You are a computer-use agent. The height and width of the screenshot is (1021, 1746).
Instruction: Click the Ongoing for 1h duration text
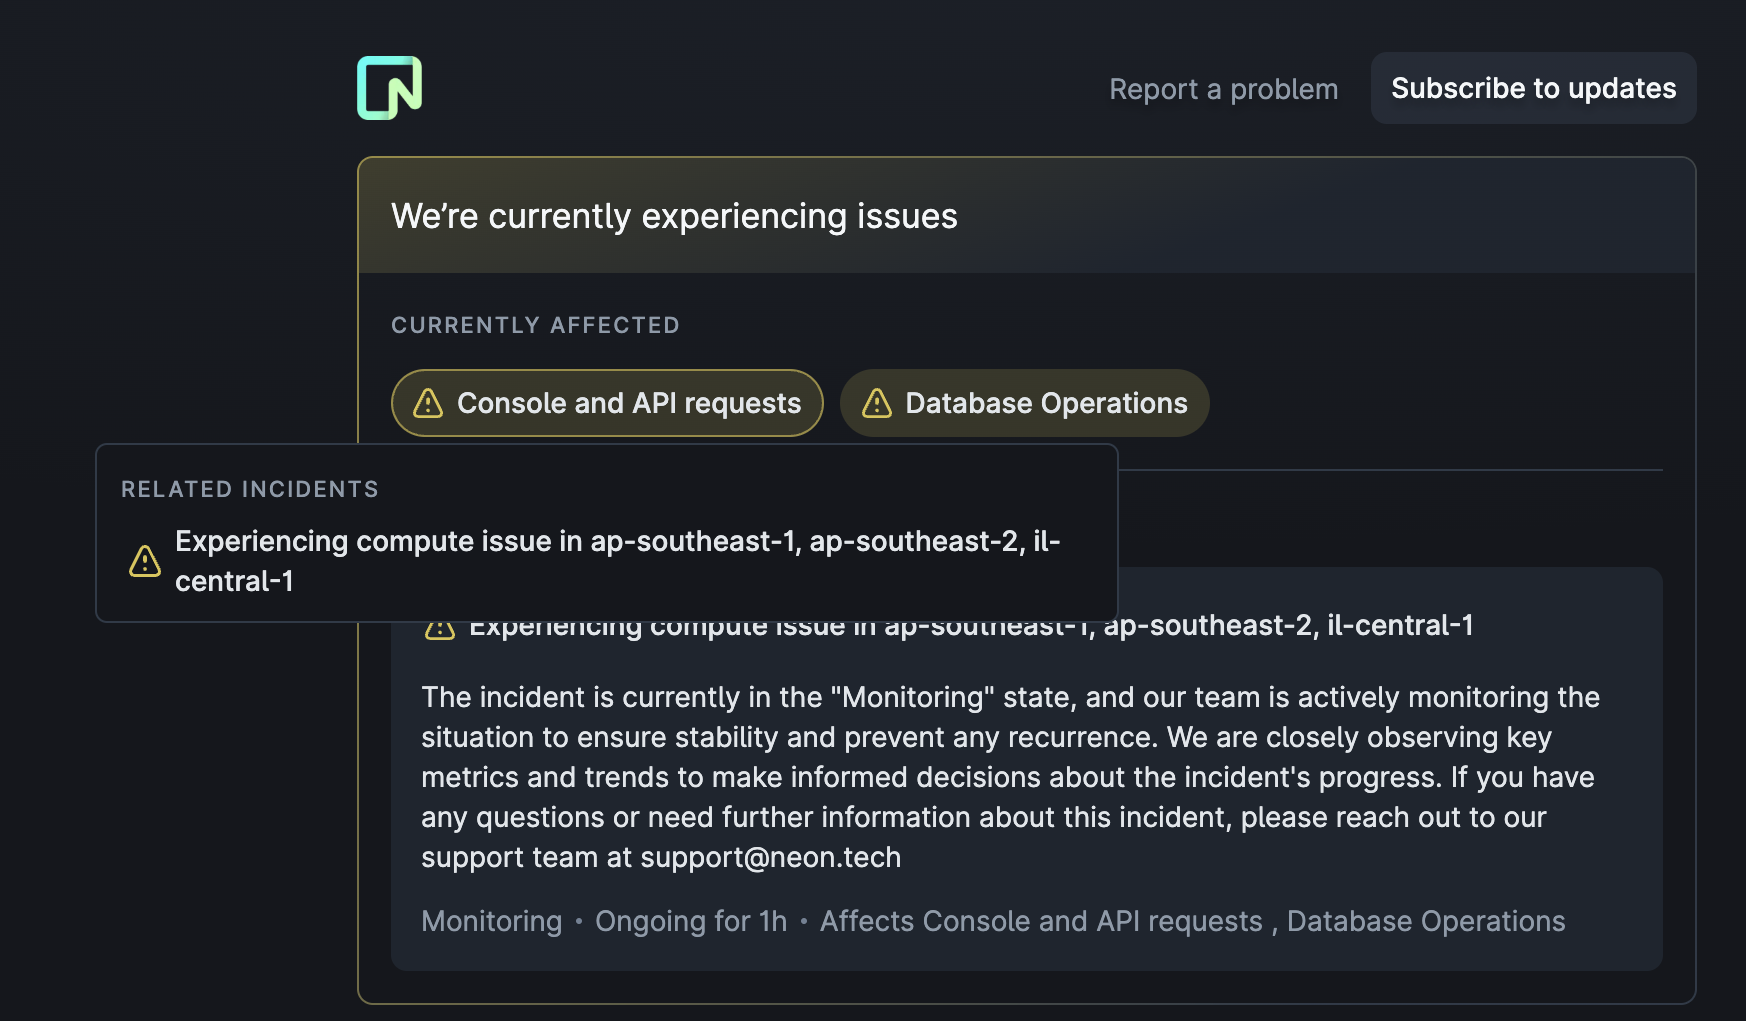coord(691,921)
